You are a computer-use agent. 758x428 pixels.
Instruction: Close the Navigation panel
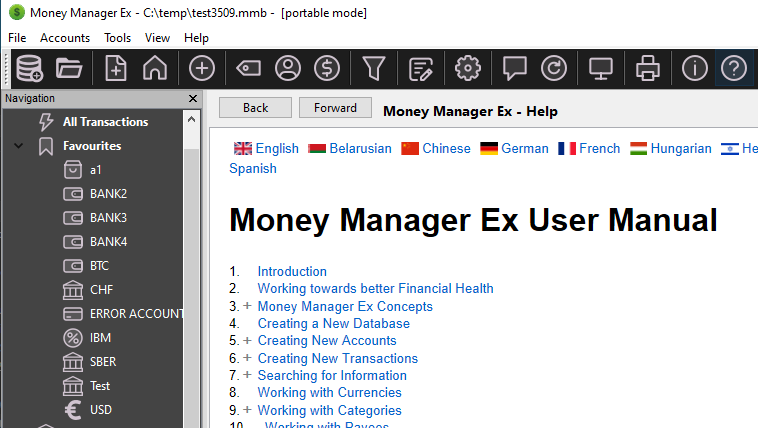(x=193, y=99)
